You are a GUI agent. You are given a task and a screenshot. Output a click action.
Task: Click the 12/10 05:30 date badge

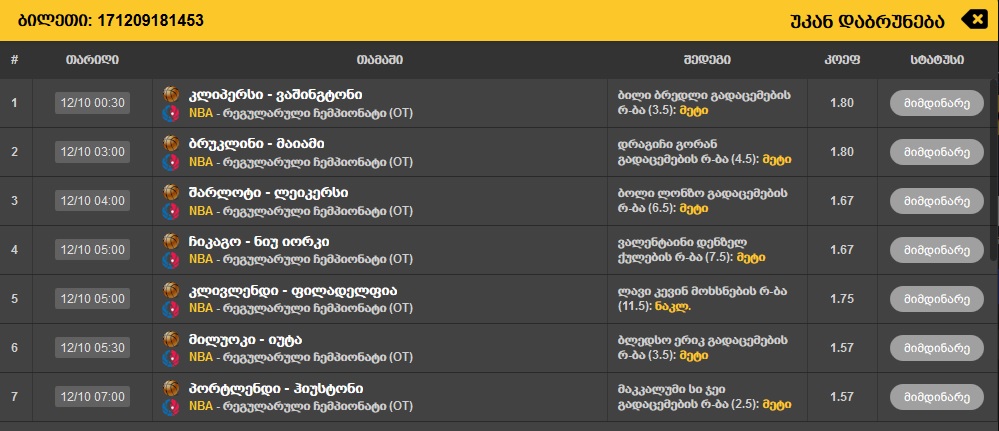(93, 348)
